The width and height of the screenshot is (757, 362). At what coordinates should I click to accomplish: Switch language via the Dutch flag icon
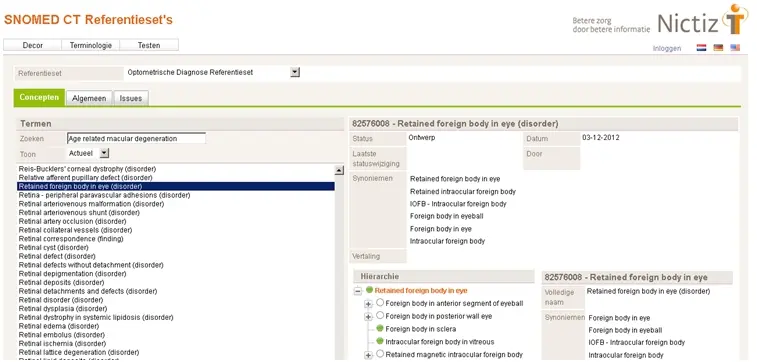701,48
